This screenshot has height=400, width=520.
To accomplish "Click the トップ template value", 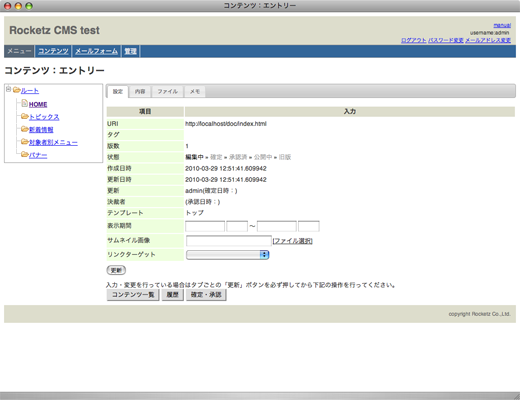I will pyautogui.click(x=194, y=213).
